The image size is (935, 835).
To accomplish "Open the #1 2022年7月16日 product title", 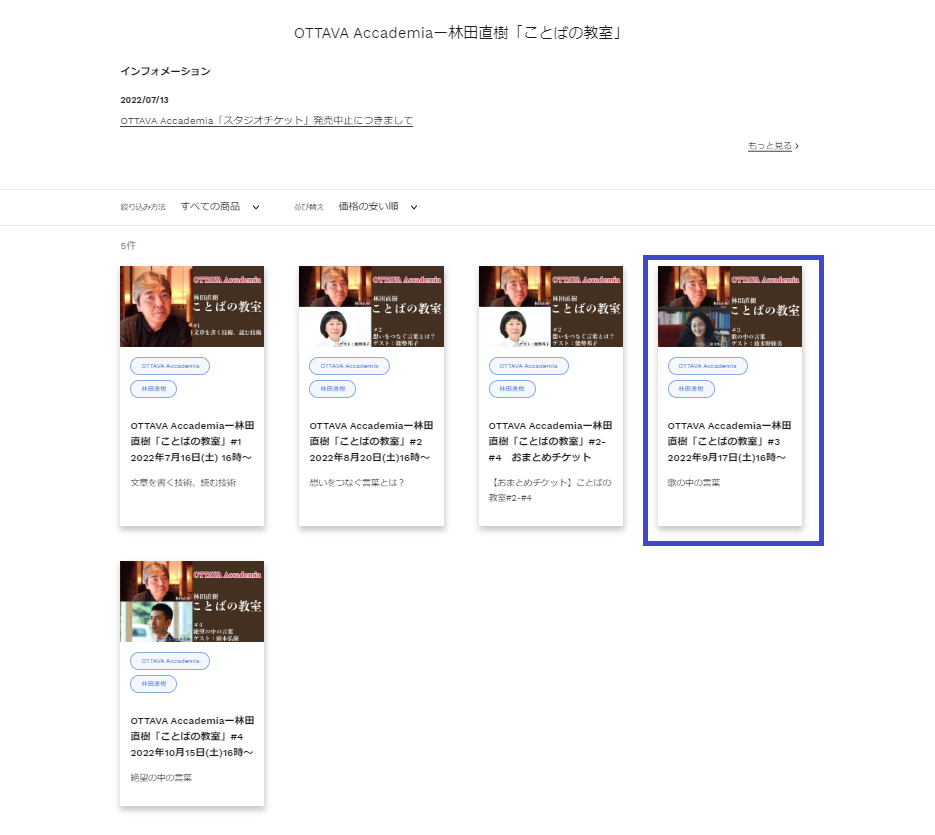I will pos(191,441).
